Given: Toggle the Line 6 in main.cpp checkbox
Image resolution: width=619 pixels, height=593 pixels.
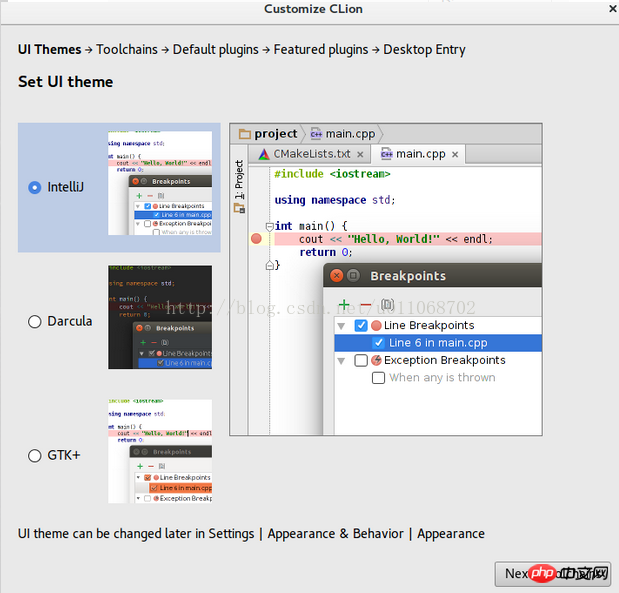Looking at the screenshot, I should 378,343.
